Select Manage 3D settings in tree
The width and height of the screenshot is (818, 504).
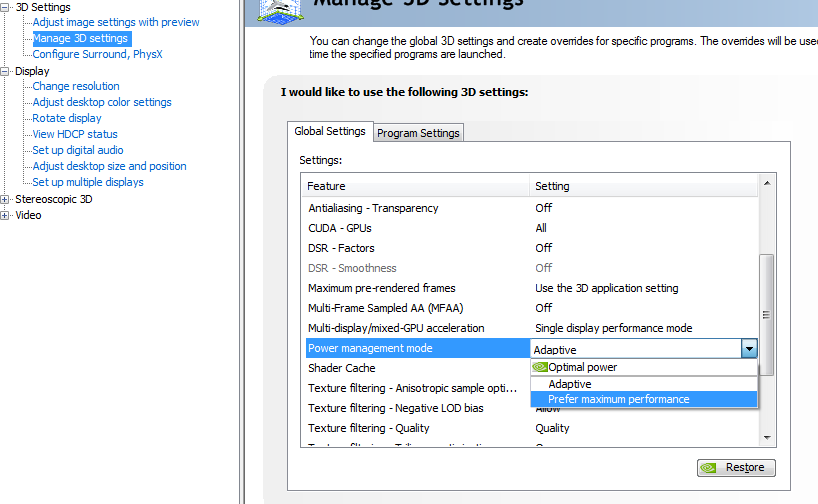80,38
